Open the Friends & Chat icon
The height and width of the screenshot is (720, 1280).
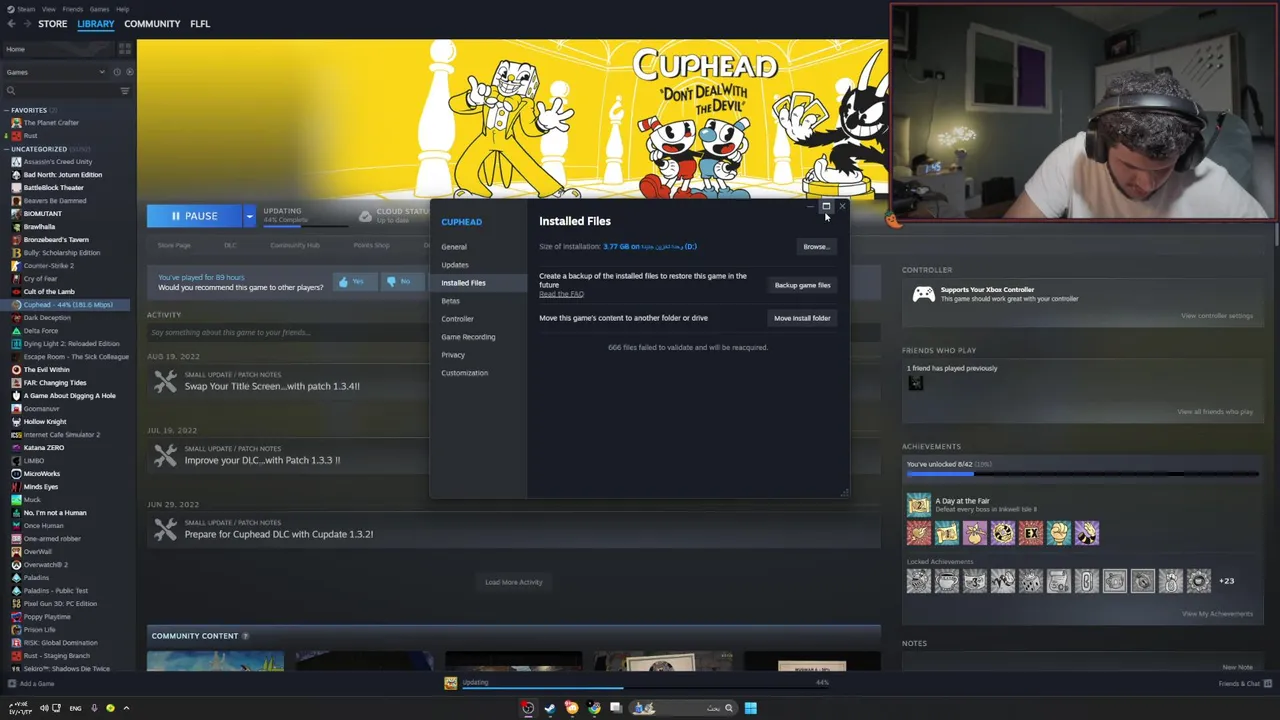point(1269,684)
